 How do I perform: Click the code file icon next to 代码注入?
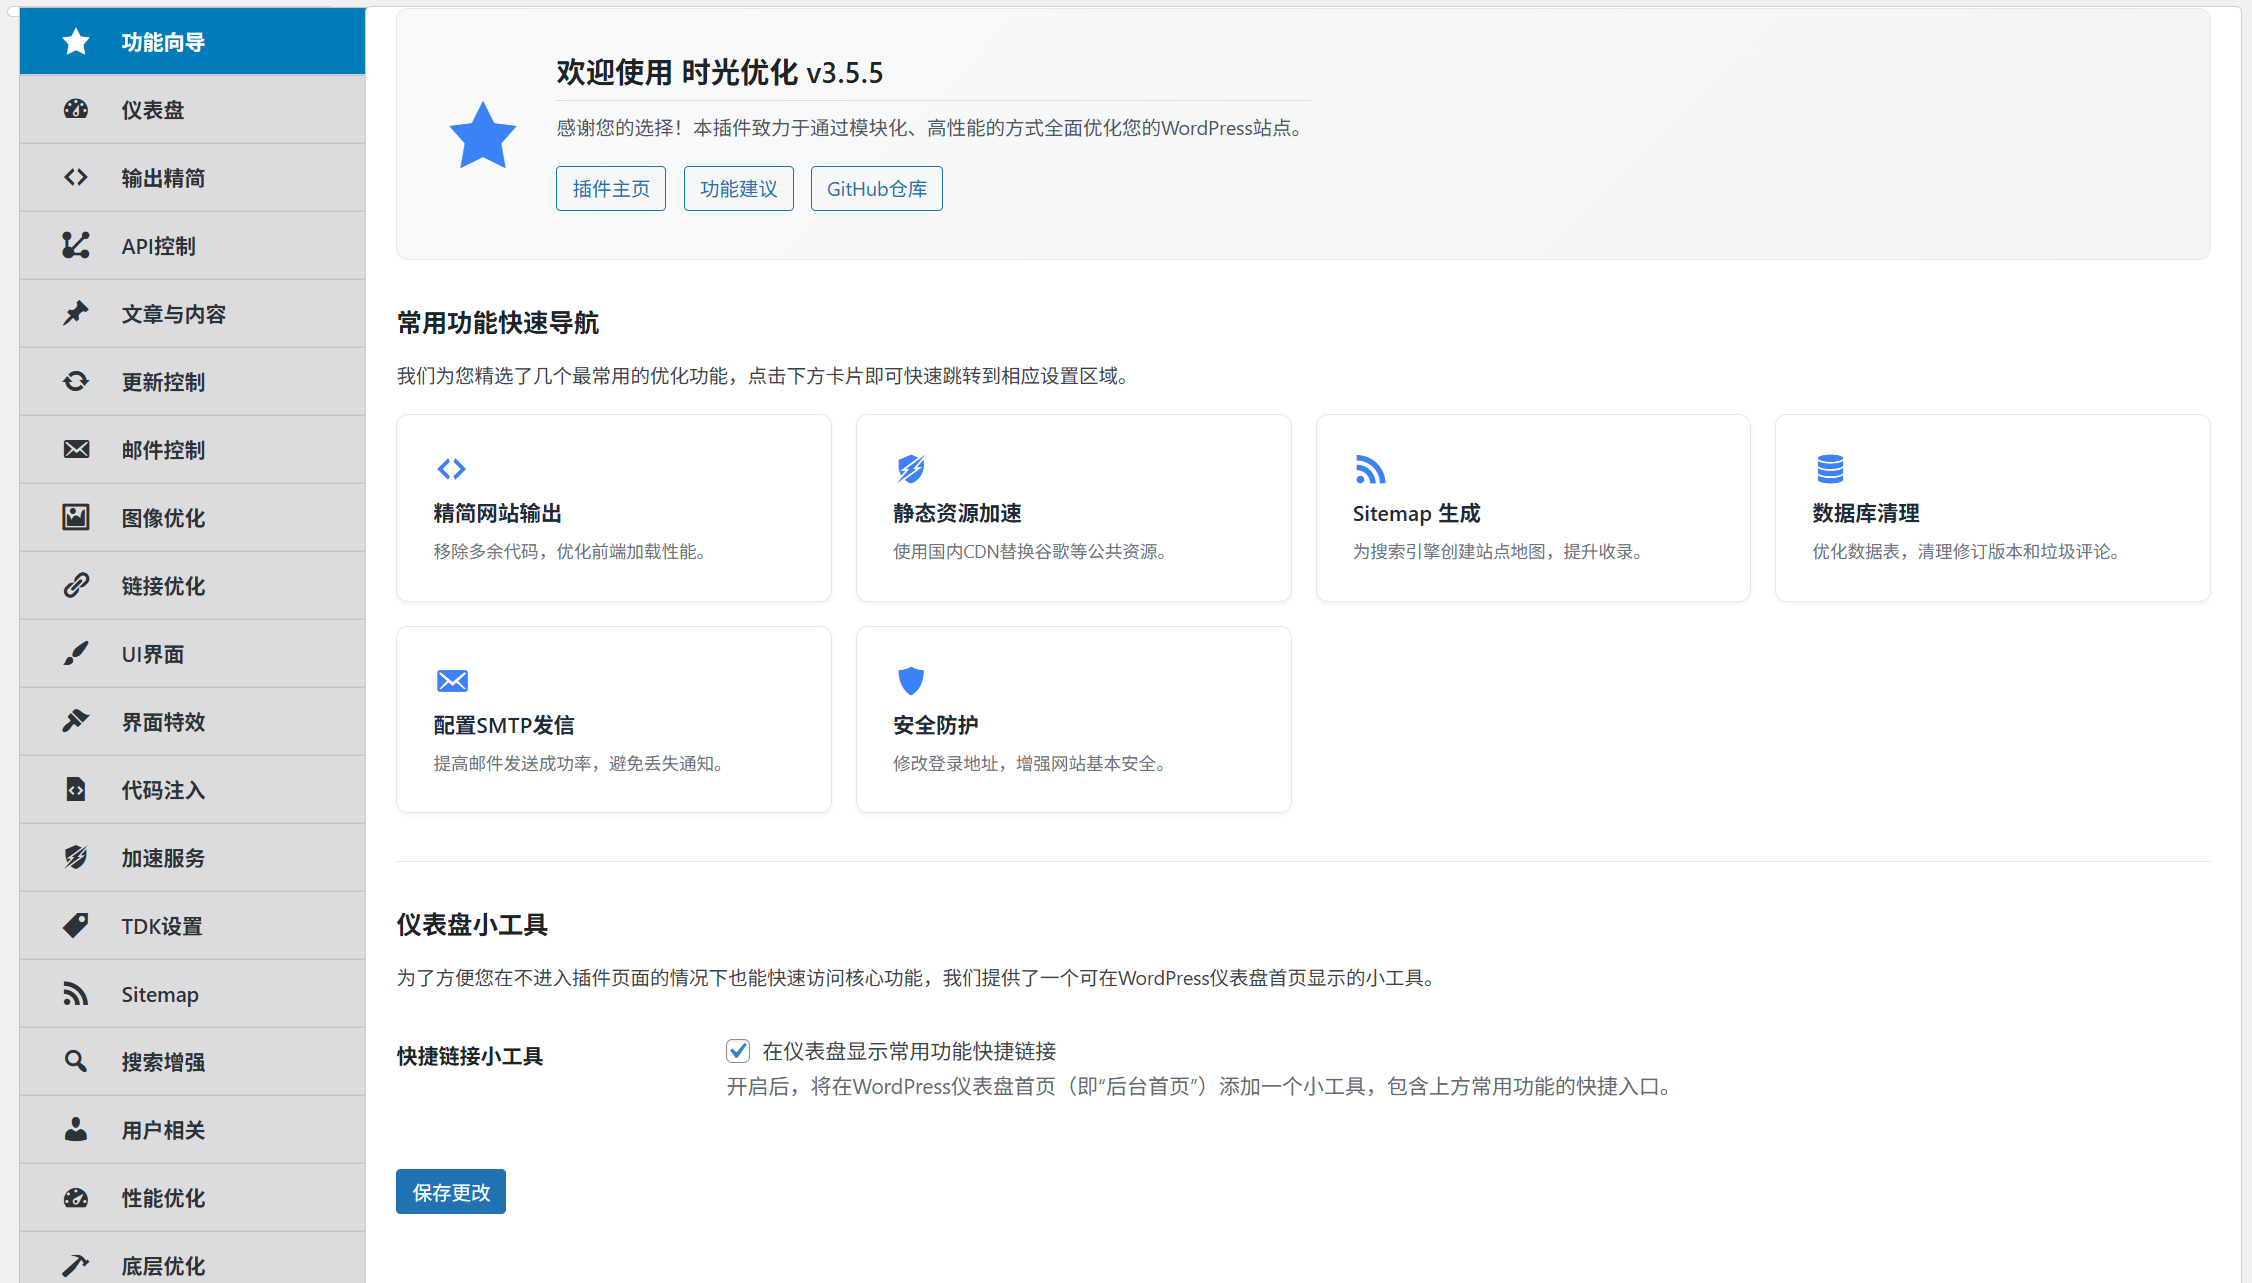click(76, 790)
